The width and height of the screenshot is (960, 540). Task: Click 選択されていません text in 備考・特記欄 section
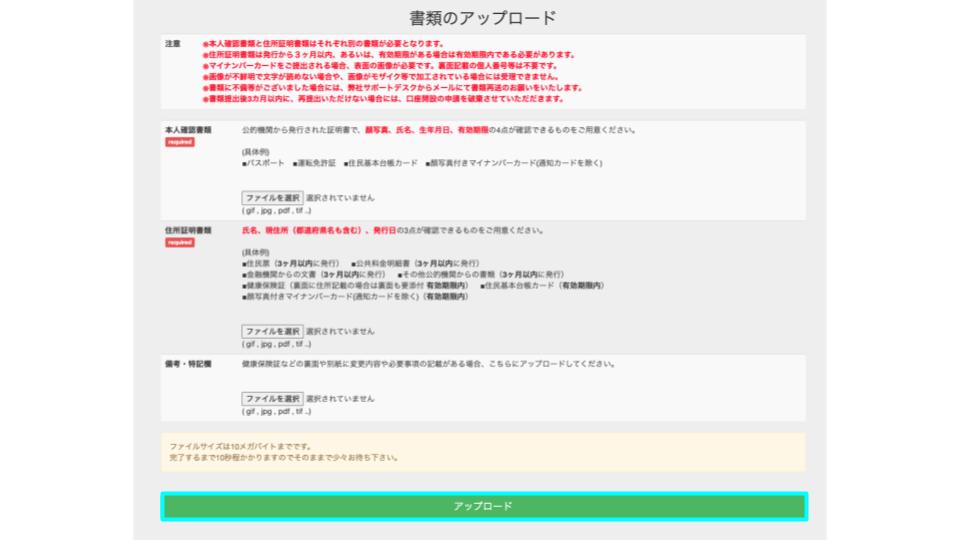click(x=340, y=398)
